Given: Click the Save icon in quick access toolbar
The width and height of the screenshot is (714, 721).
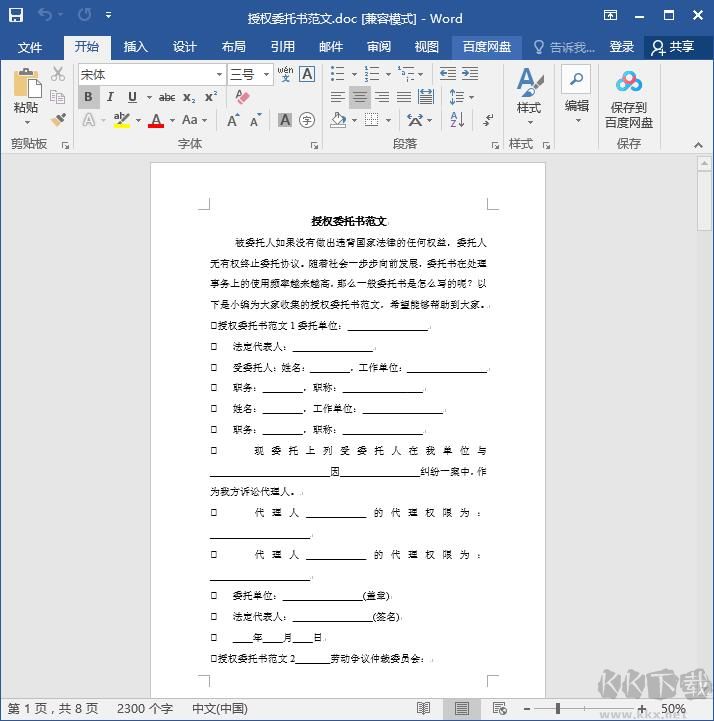Looking at the screenshot, I should [x=16, y=15].
